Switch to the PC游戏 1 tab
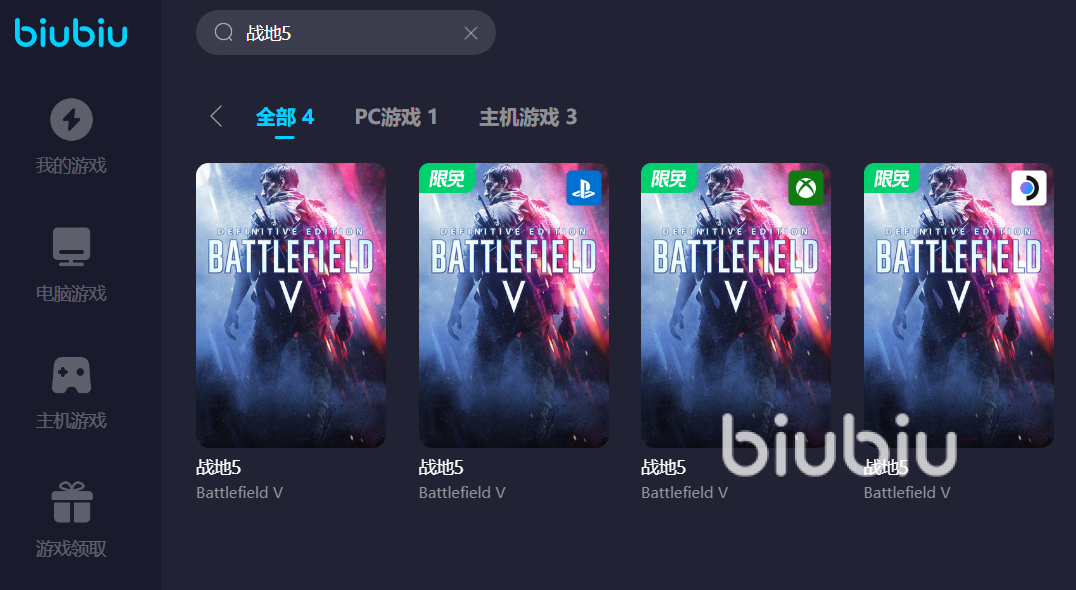 [x=396, y=117]
